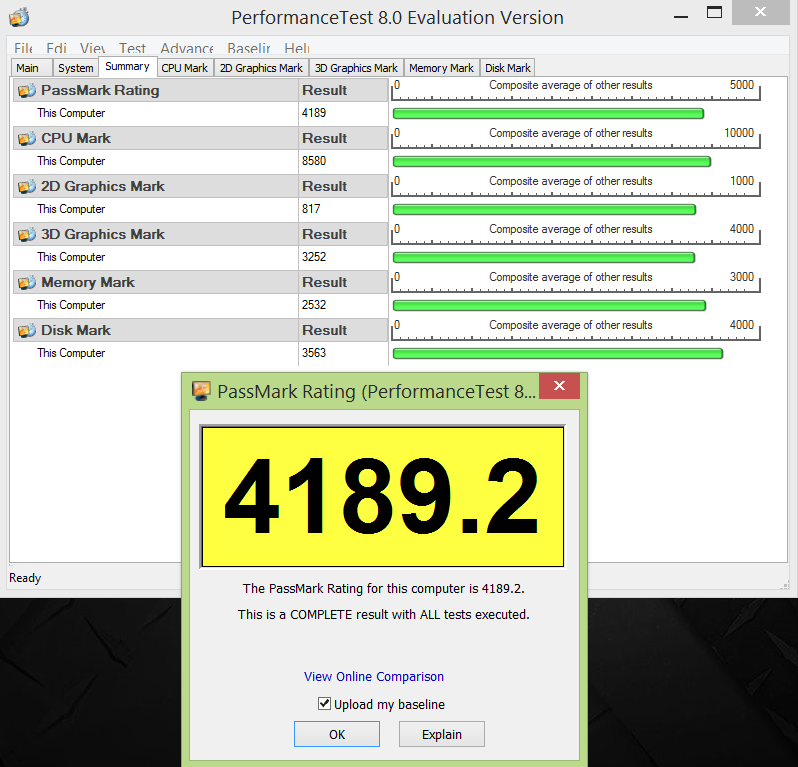Select the 2D Graphics Mark value 817
The image size is (798, 767).
[x=311, y=209]
